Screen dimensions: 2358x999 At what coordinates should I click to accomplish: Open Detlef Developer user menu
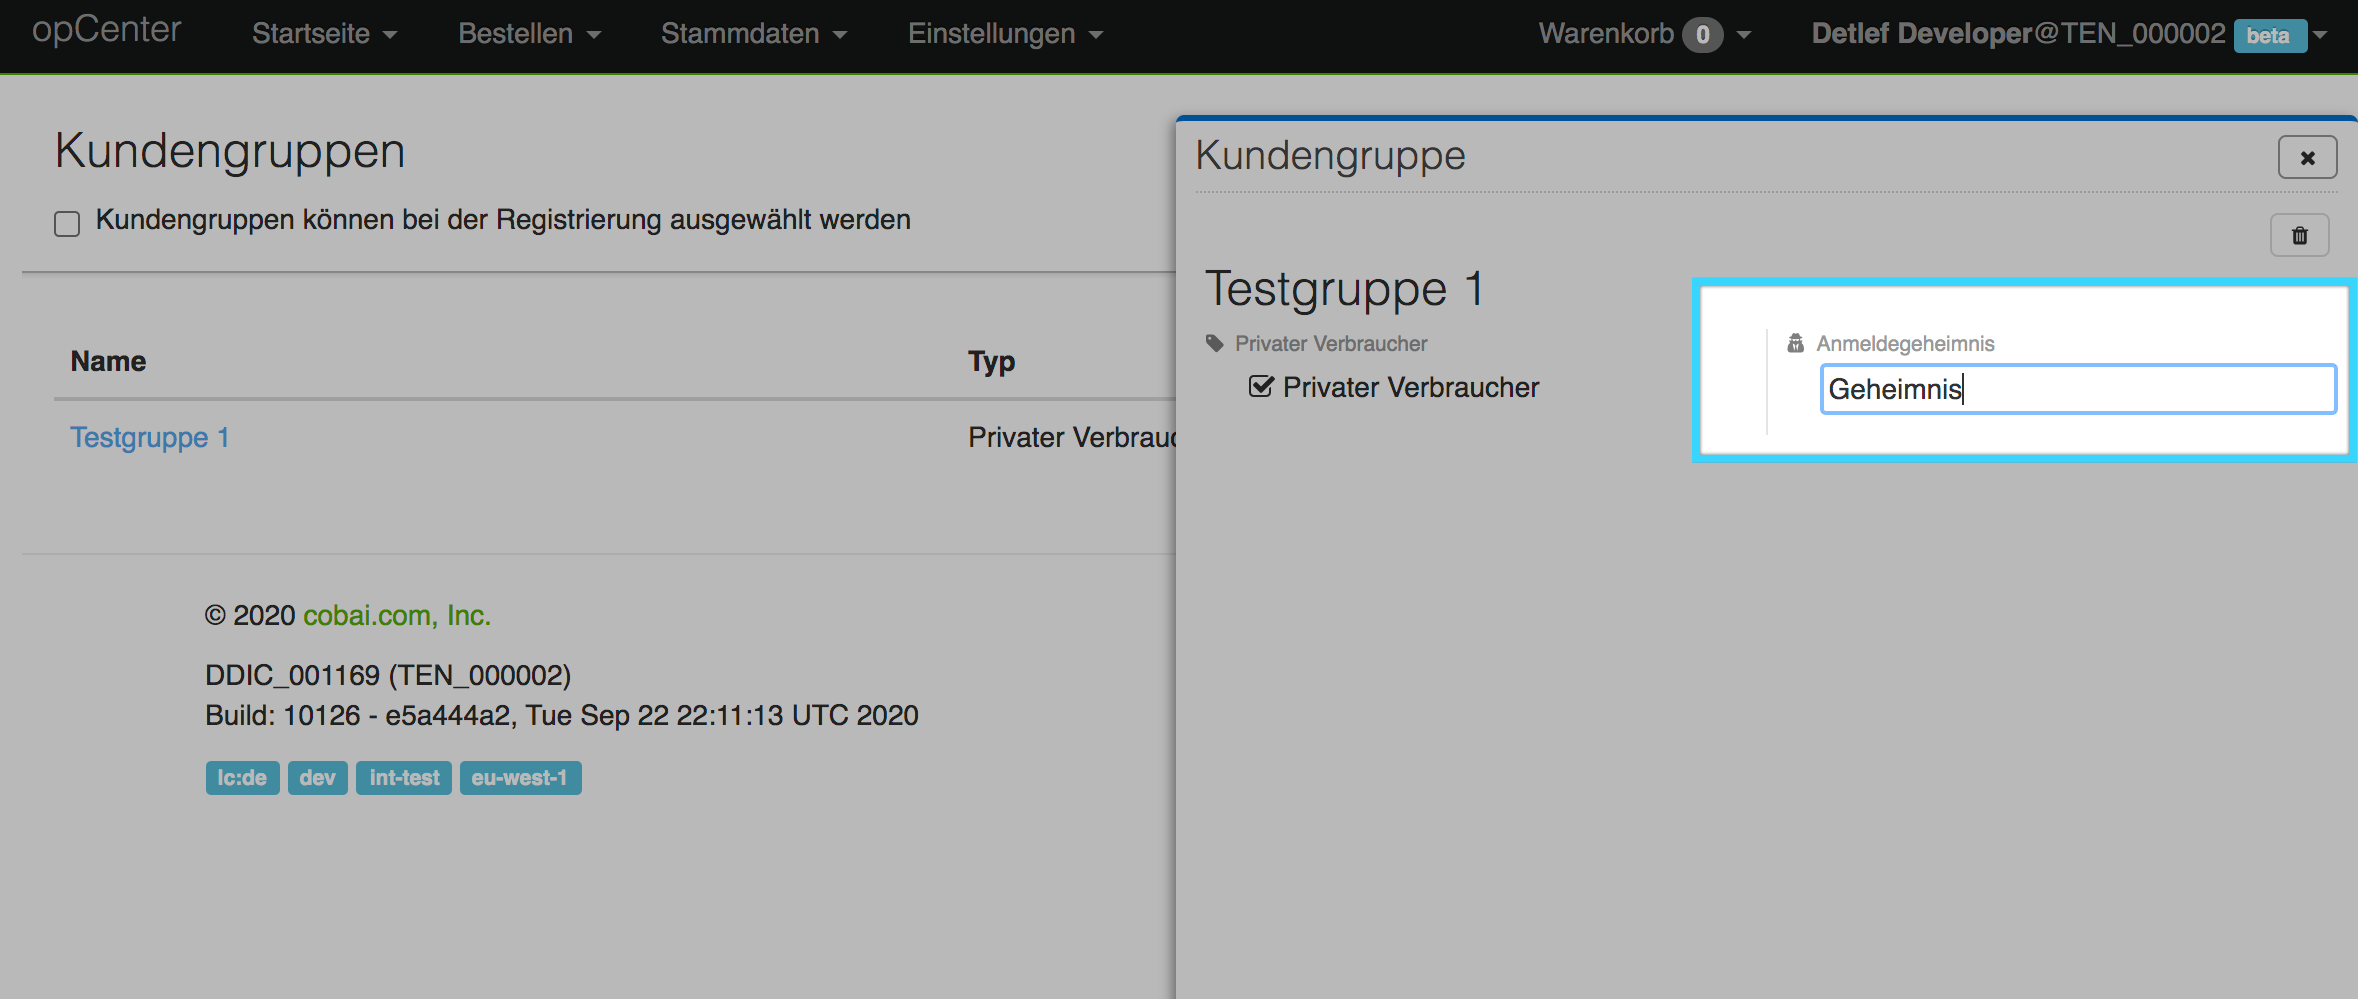2017,34
